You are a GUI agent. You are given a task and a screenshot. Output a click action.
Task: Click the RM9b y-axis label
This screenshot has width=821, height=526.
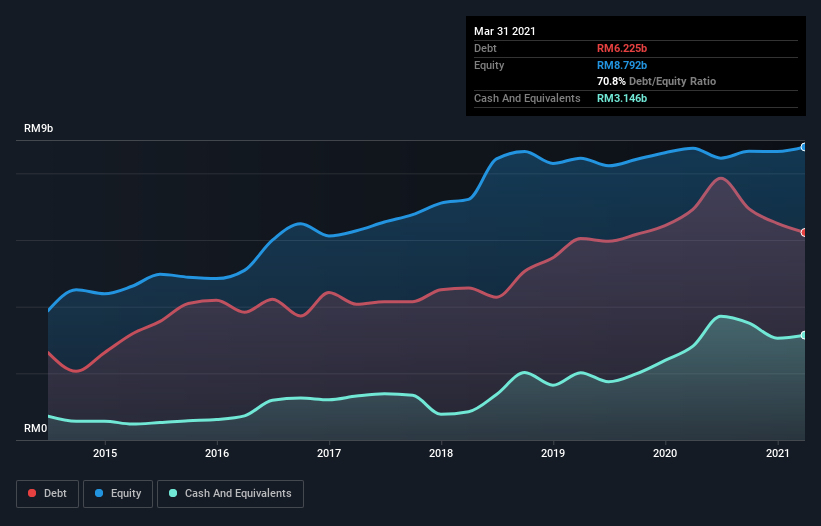tap(38, 128)
